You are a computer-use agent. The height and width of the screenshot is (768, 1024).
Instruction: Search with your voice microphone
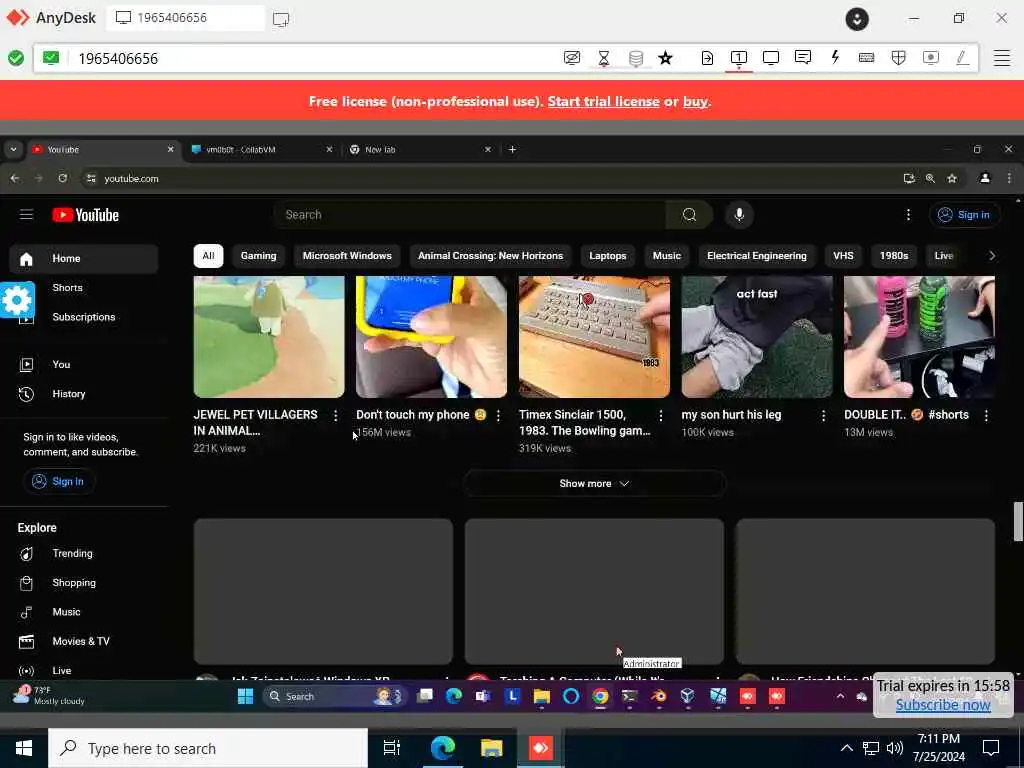click(739, 215)
